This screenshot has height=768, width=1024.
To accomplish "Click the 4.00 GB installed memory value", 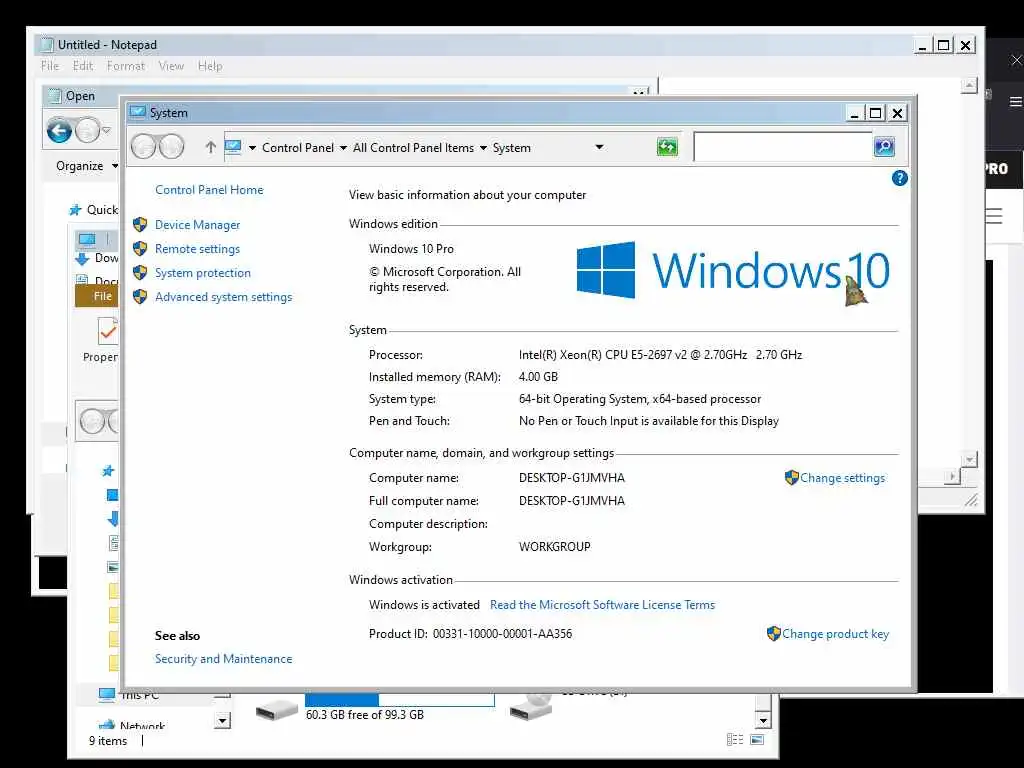I will tap(538, 377).
